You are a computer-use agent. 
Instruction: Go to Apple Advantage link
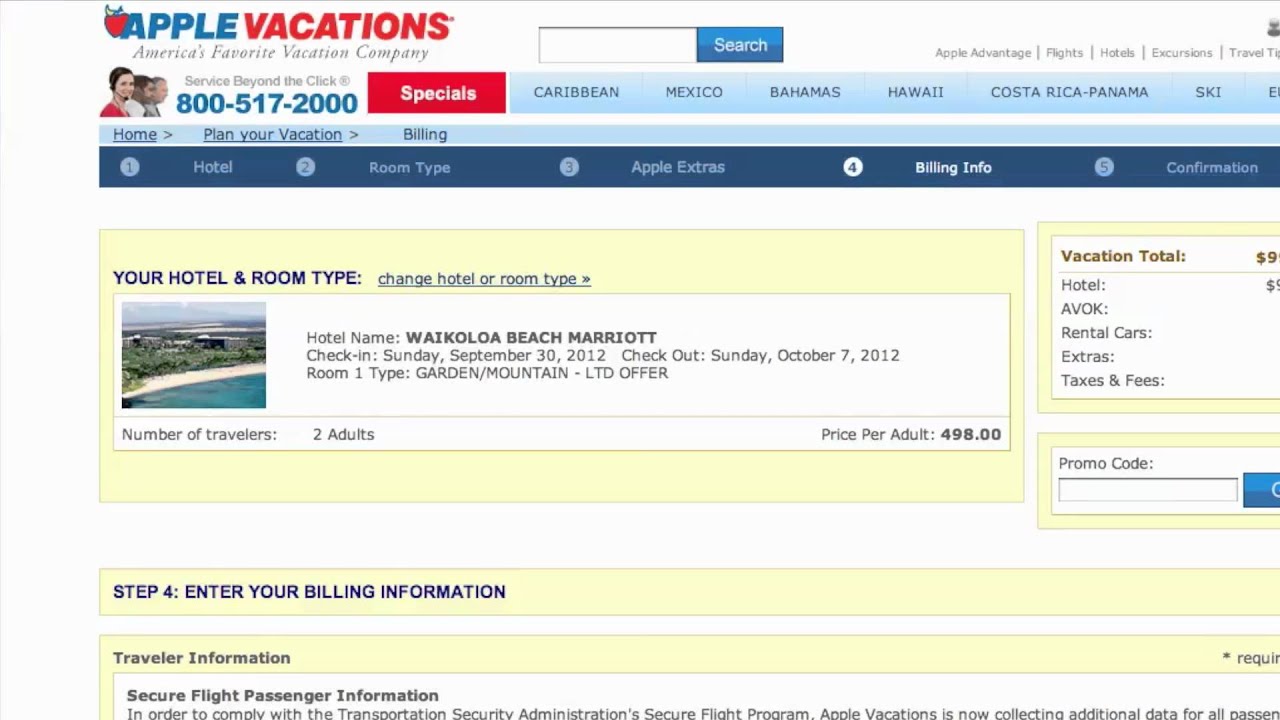coord(983,53)
